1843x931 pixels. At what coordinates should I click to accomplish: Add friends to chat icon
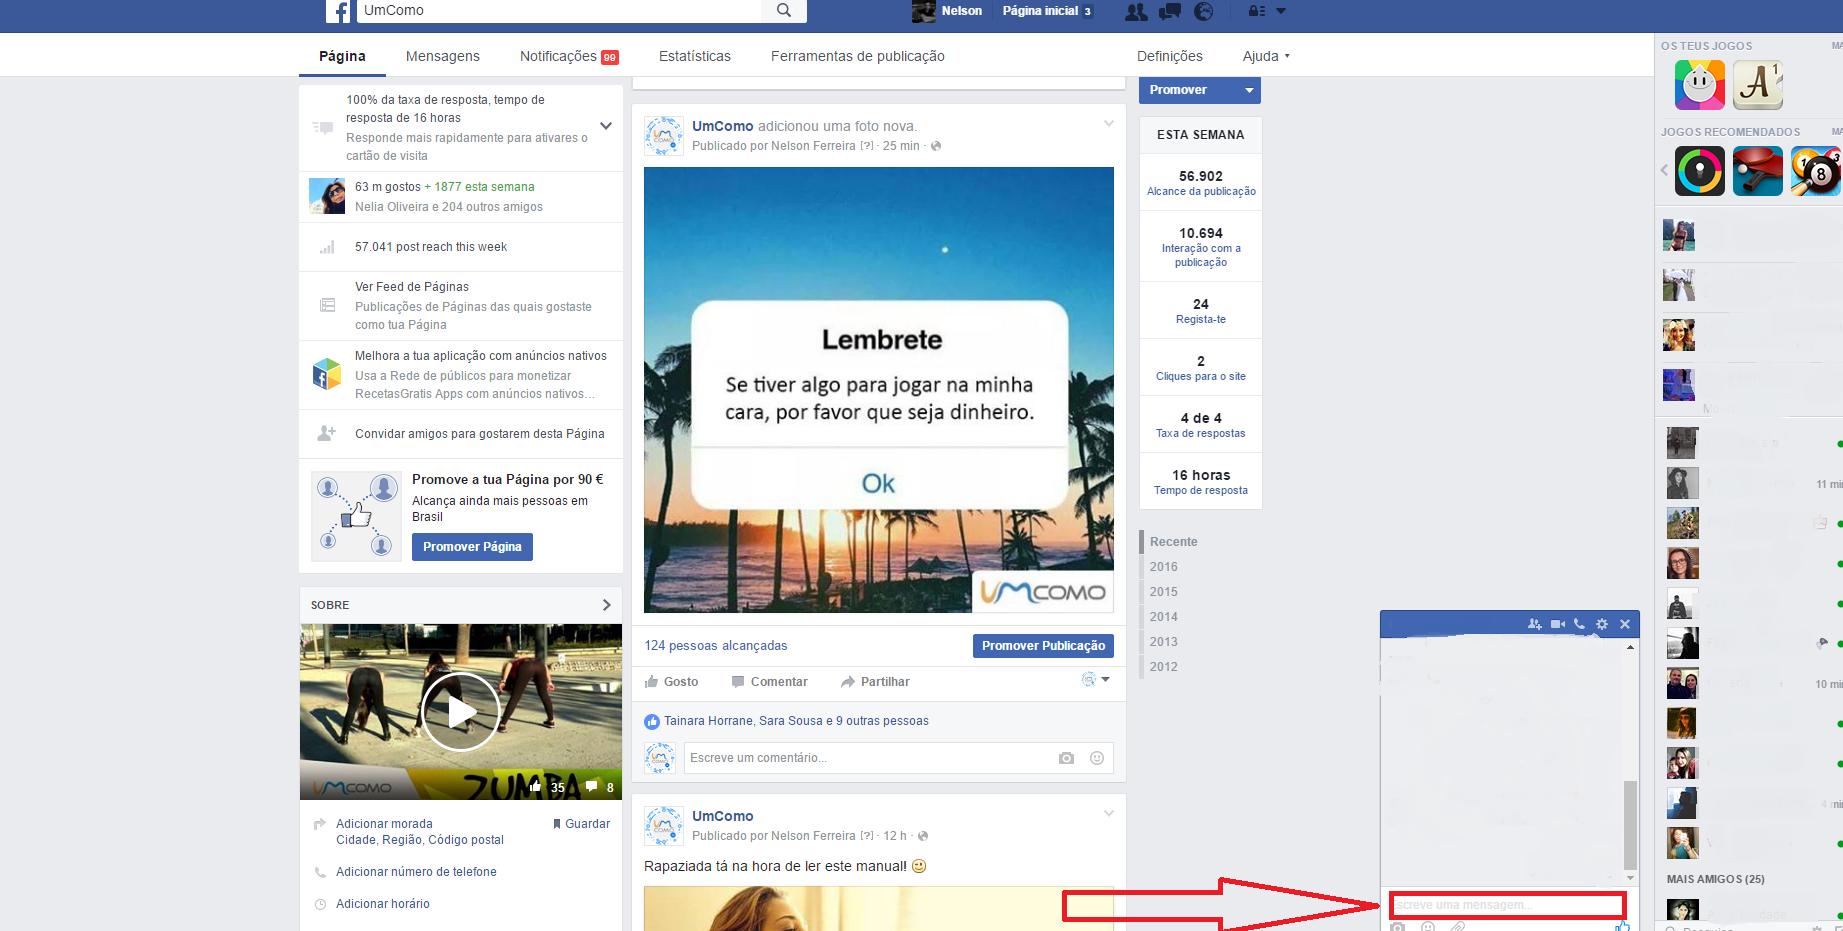1535,624
